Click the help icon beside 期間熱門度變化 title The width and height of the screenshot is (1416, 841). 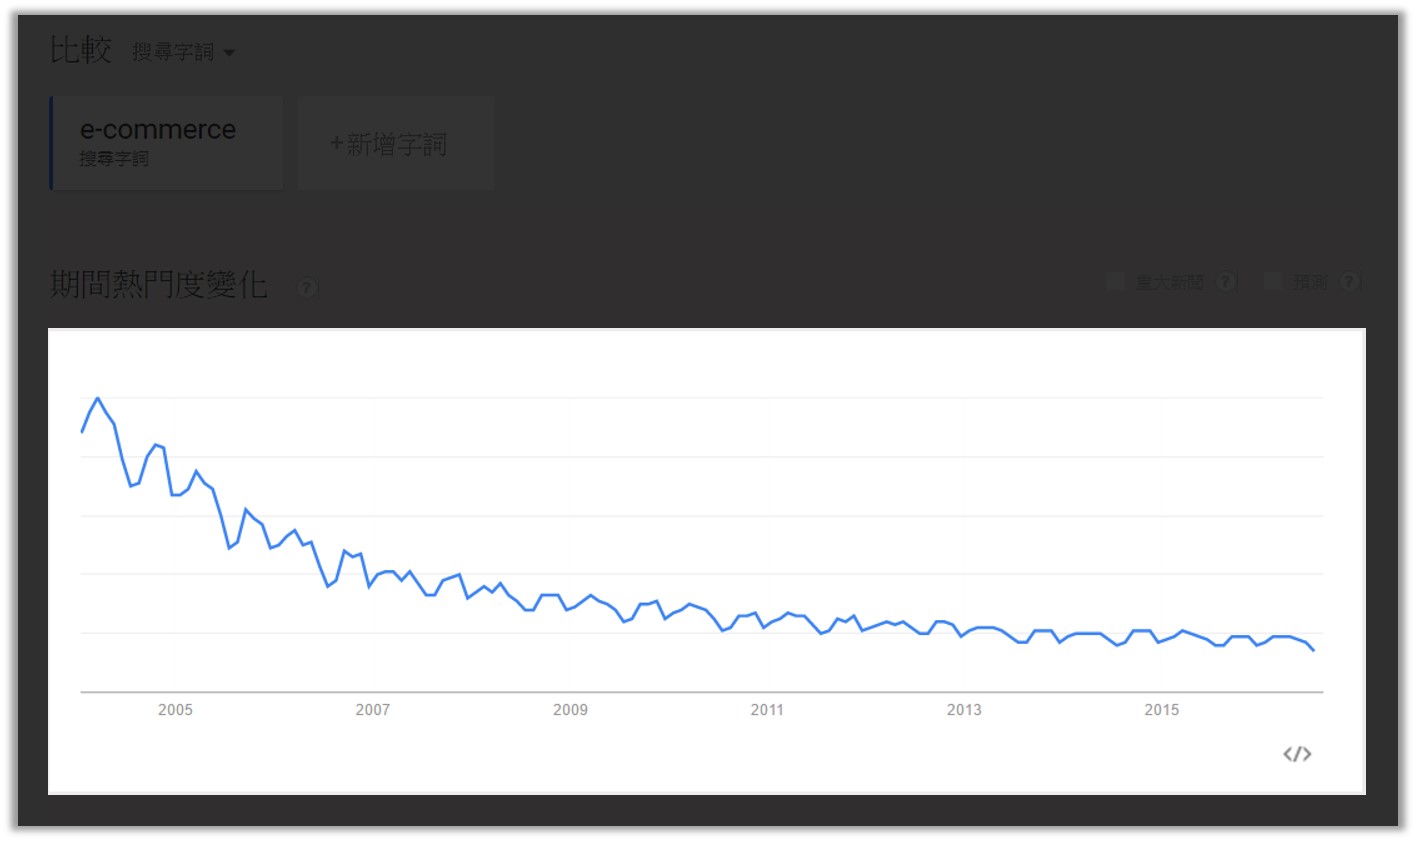pyautogui.click(x=308, y=287)
